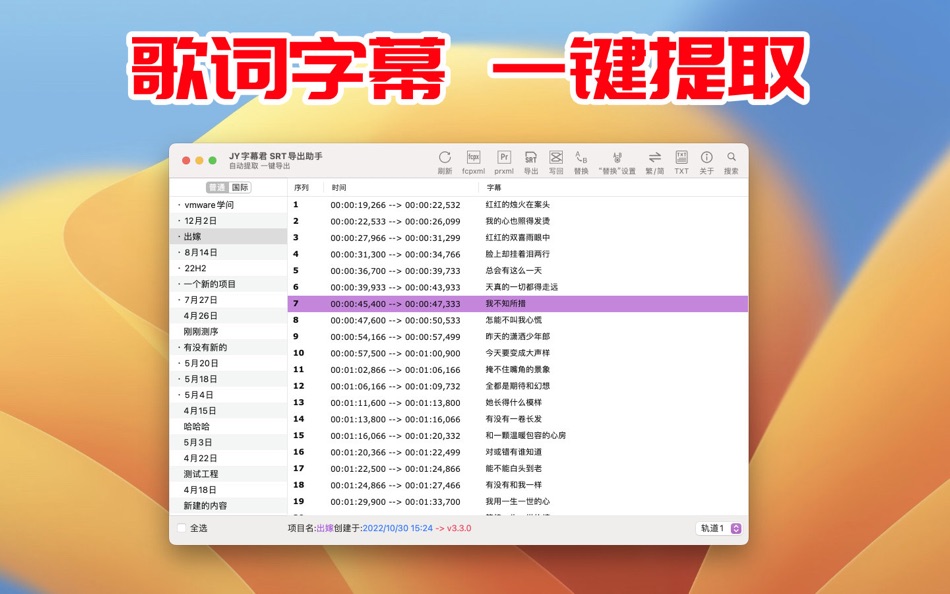
Task: Select the 哈哈哈 project
Action: 228,426
